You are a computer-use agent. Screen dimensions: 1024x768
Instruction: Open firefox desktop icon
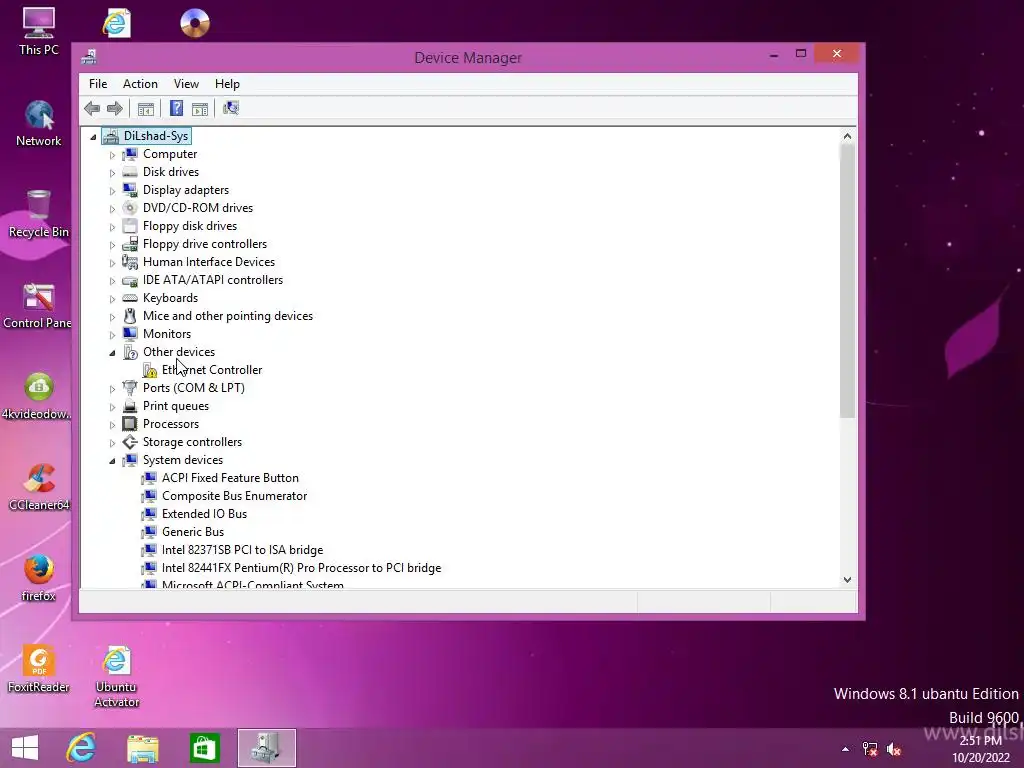point(39,577)
